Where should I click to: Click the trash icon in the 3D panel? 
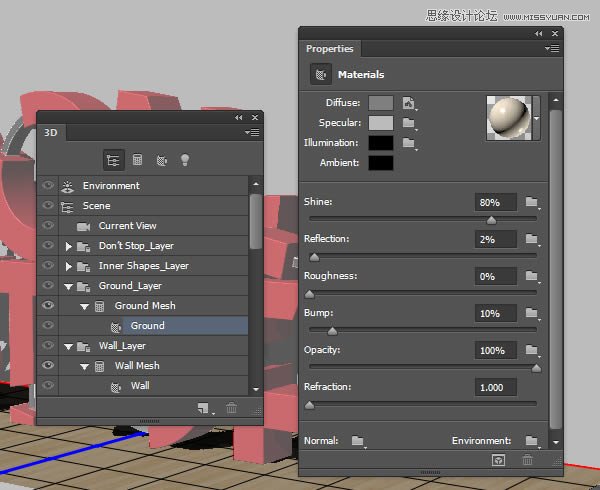click(x=232, y=408)
